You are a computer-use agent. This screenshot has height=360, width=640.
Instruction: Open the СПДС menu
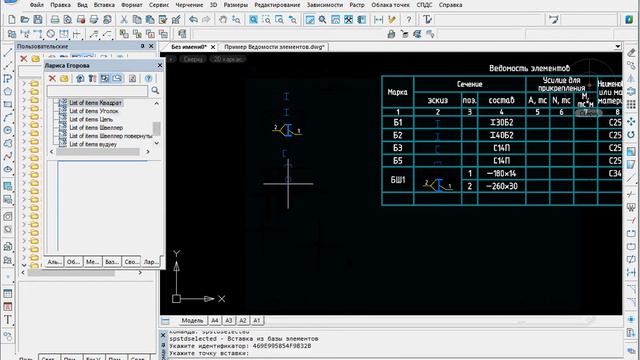(424, 5)
